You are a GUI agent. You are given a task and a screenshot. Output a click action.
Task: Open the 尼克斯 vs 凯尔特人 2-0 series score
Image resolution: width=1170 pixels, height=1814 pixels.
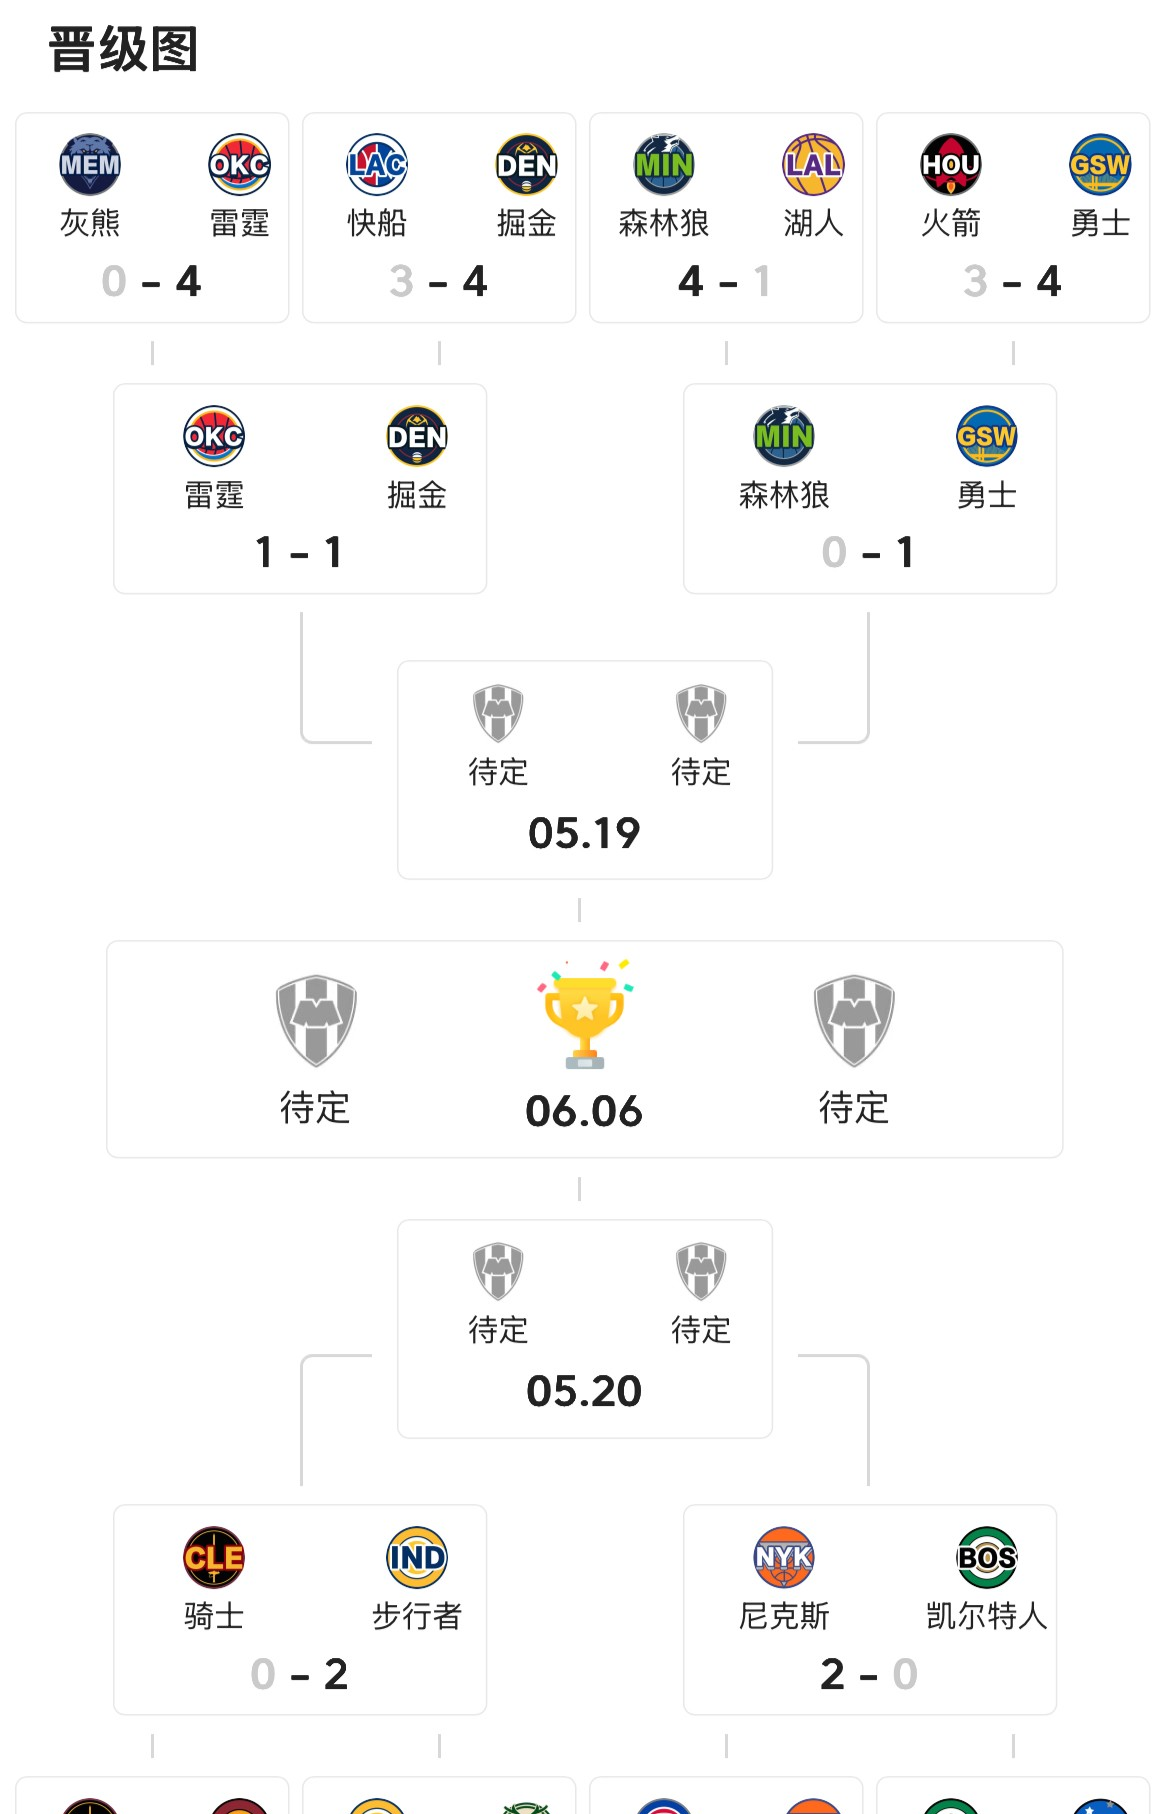869,1674
